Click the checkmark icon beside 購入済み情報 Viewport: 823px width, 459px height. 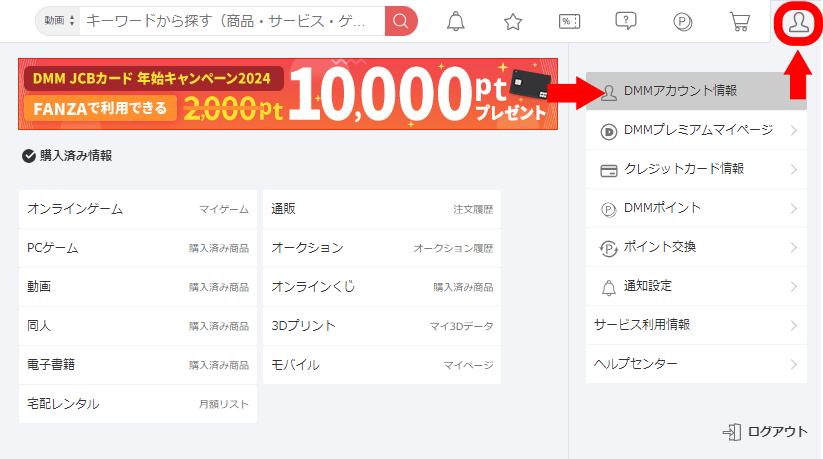coord(29,156)
